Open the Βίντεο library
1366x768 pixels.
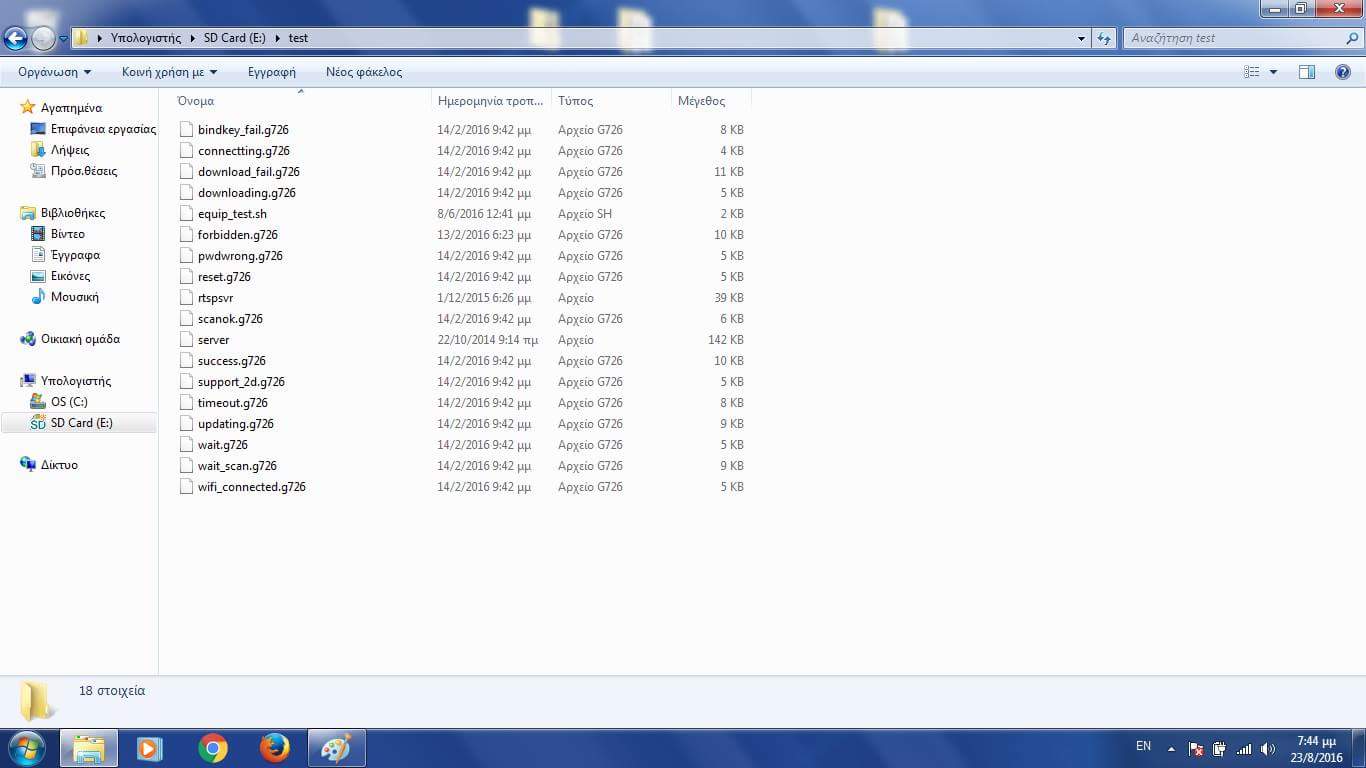(68, 234)
